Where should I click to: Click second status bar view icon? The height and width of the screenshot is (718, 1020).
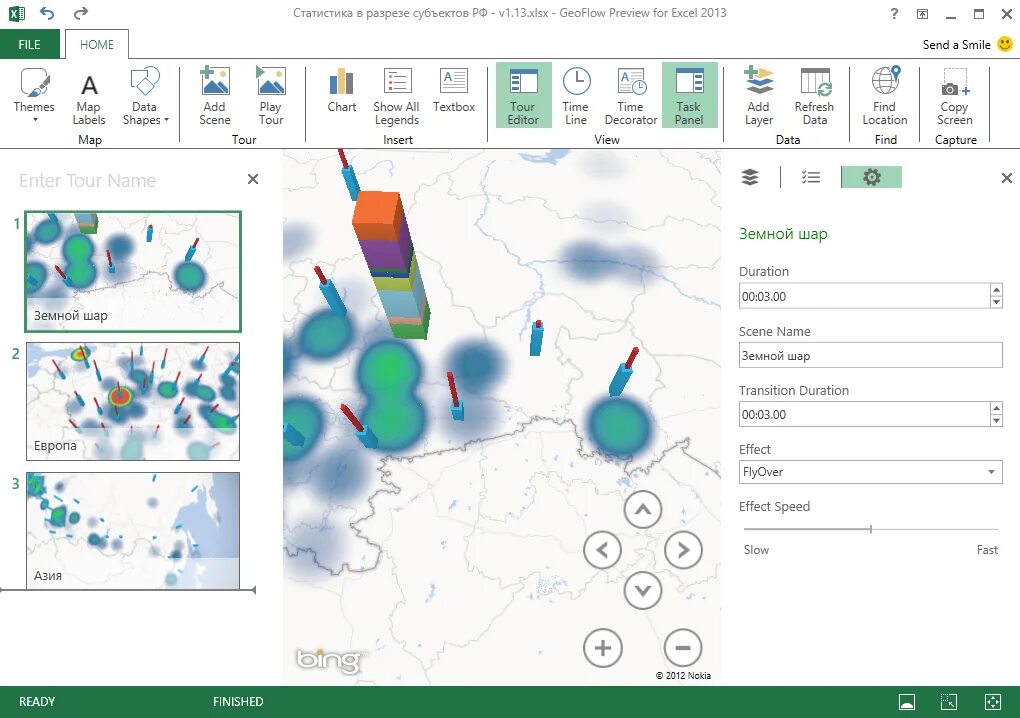[x=949, y=702]
